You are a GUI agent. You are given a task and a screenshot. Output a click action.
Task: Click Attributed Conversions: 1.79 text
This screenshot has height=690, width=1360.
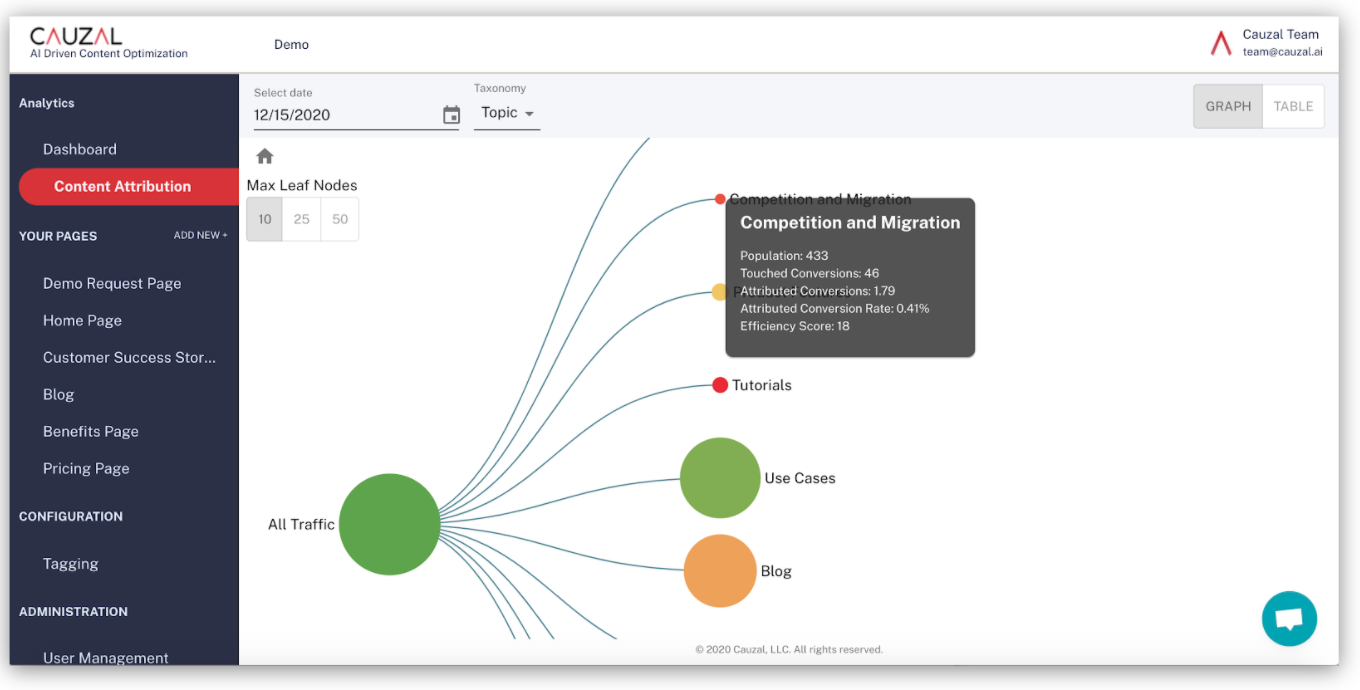(817, 291)
